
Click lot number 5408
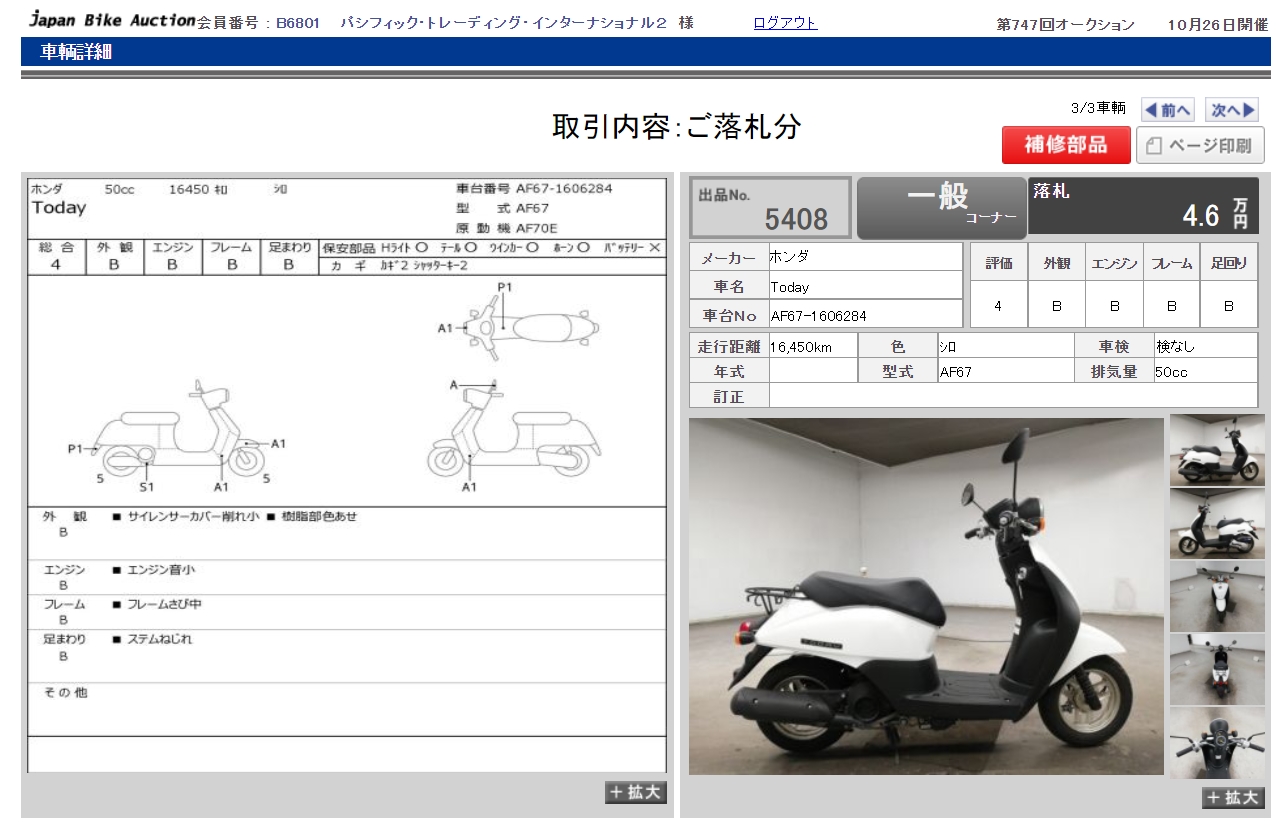tap(796, 219)
